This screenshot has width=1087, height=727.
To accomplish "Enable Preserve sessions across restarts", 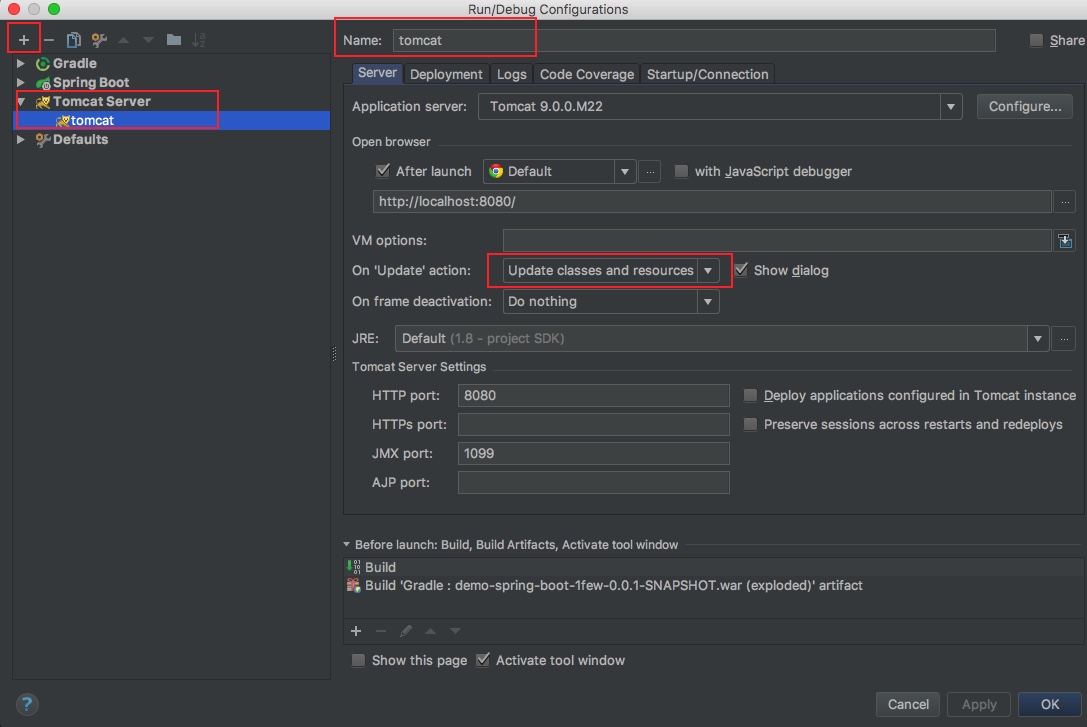I will [750, 424].
